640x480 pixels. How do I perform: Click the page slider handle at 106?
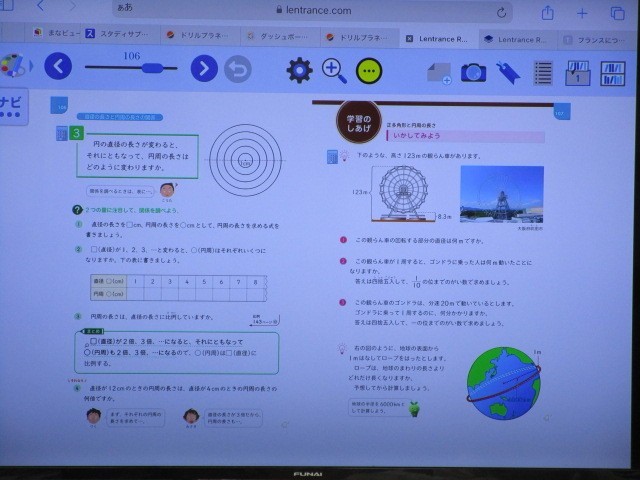153,68
